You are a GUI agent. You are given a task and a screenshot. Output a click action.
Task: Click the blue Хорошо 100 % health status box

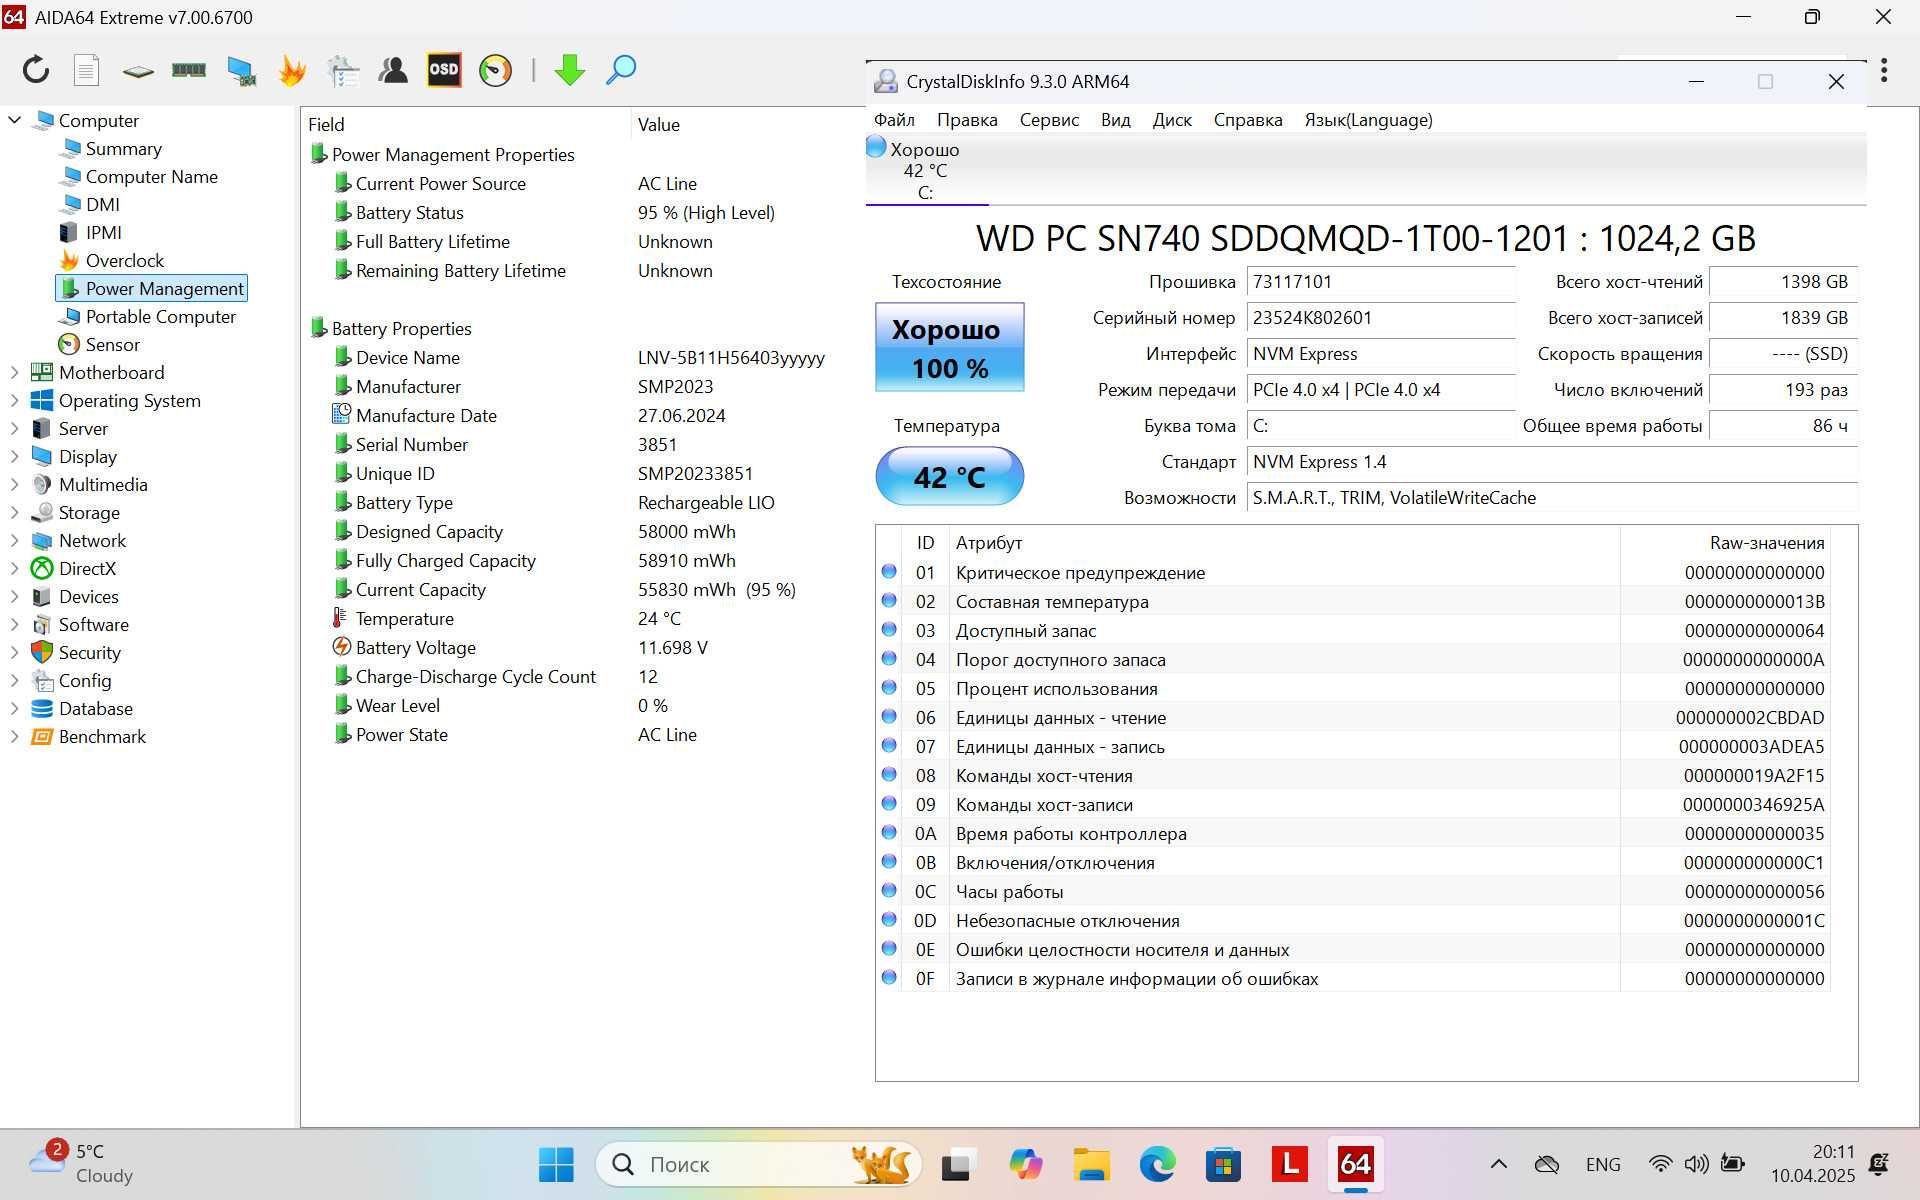(x=949, y=347)
